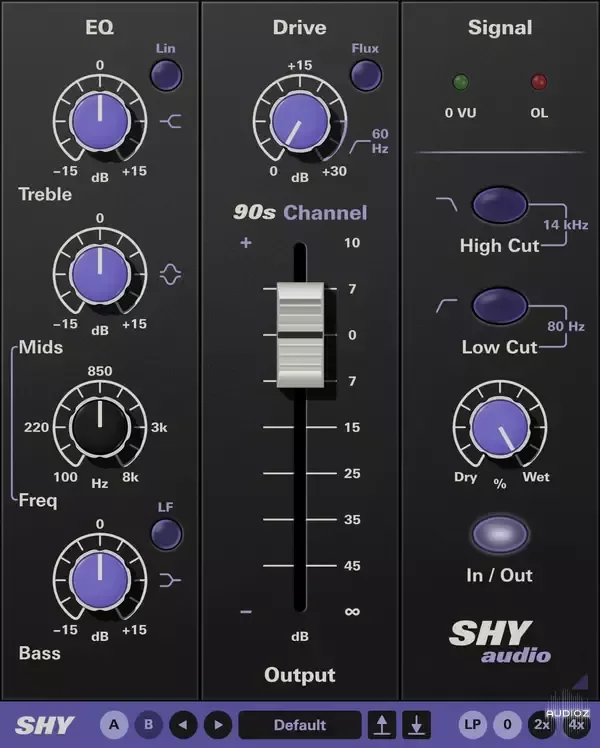Click the Dry label
Viewport: 600px width, 748px height.
(x=466, y=477)
